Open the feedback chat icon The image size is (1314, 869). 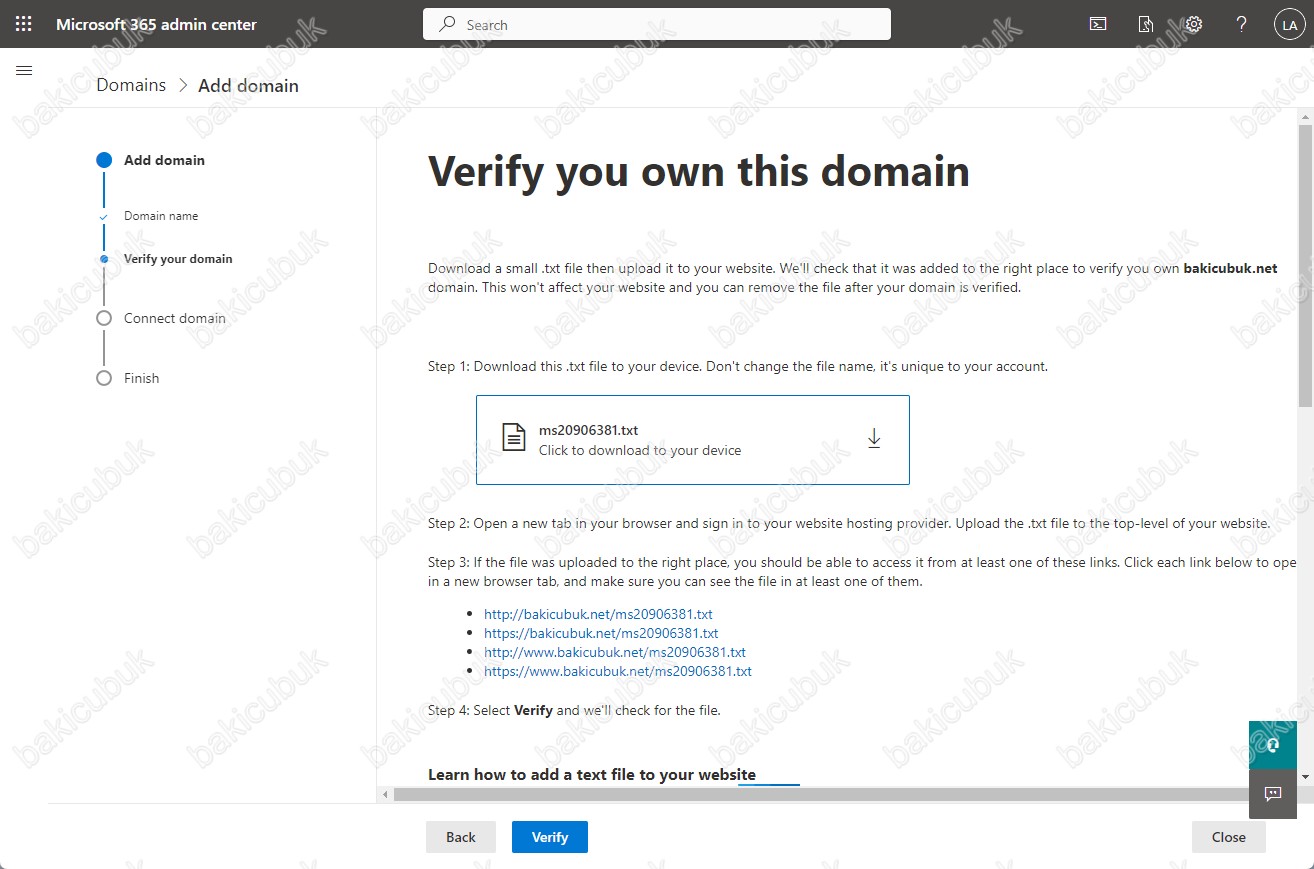point(1273,794)
